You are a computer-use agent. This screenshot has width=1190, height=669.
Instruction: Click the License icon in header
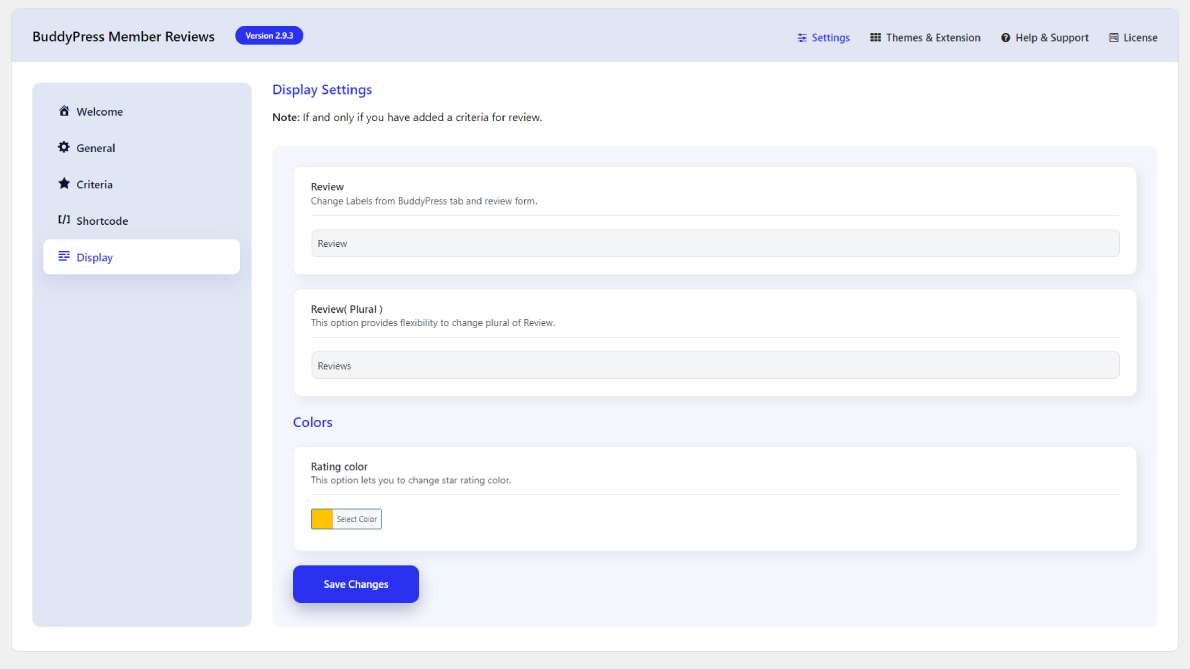point(1113,37)
